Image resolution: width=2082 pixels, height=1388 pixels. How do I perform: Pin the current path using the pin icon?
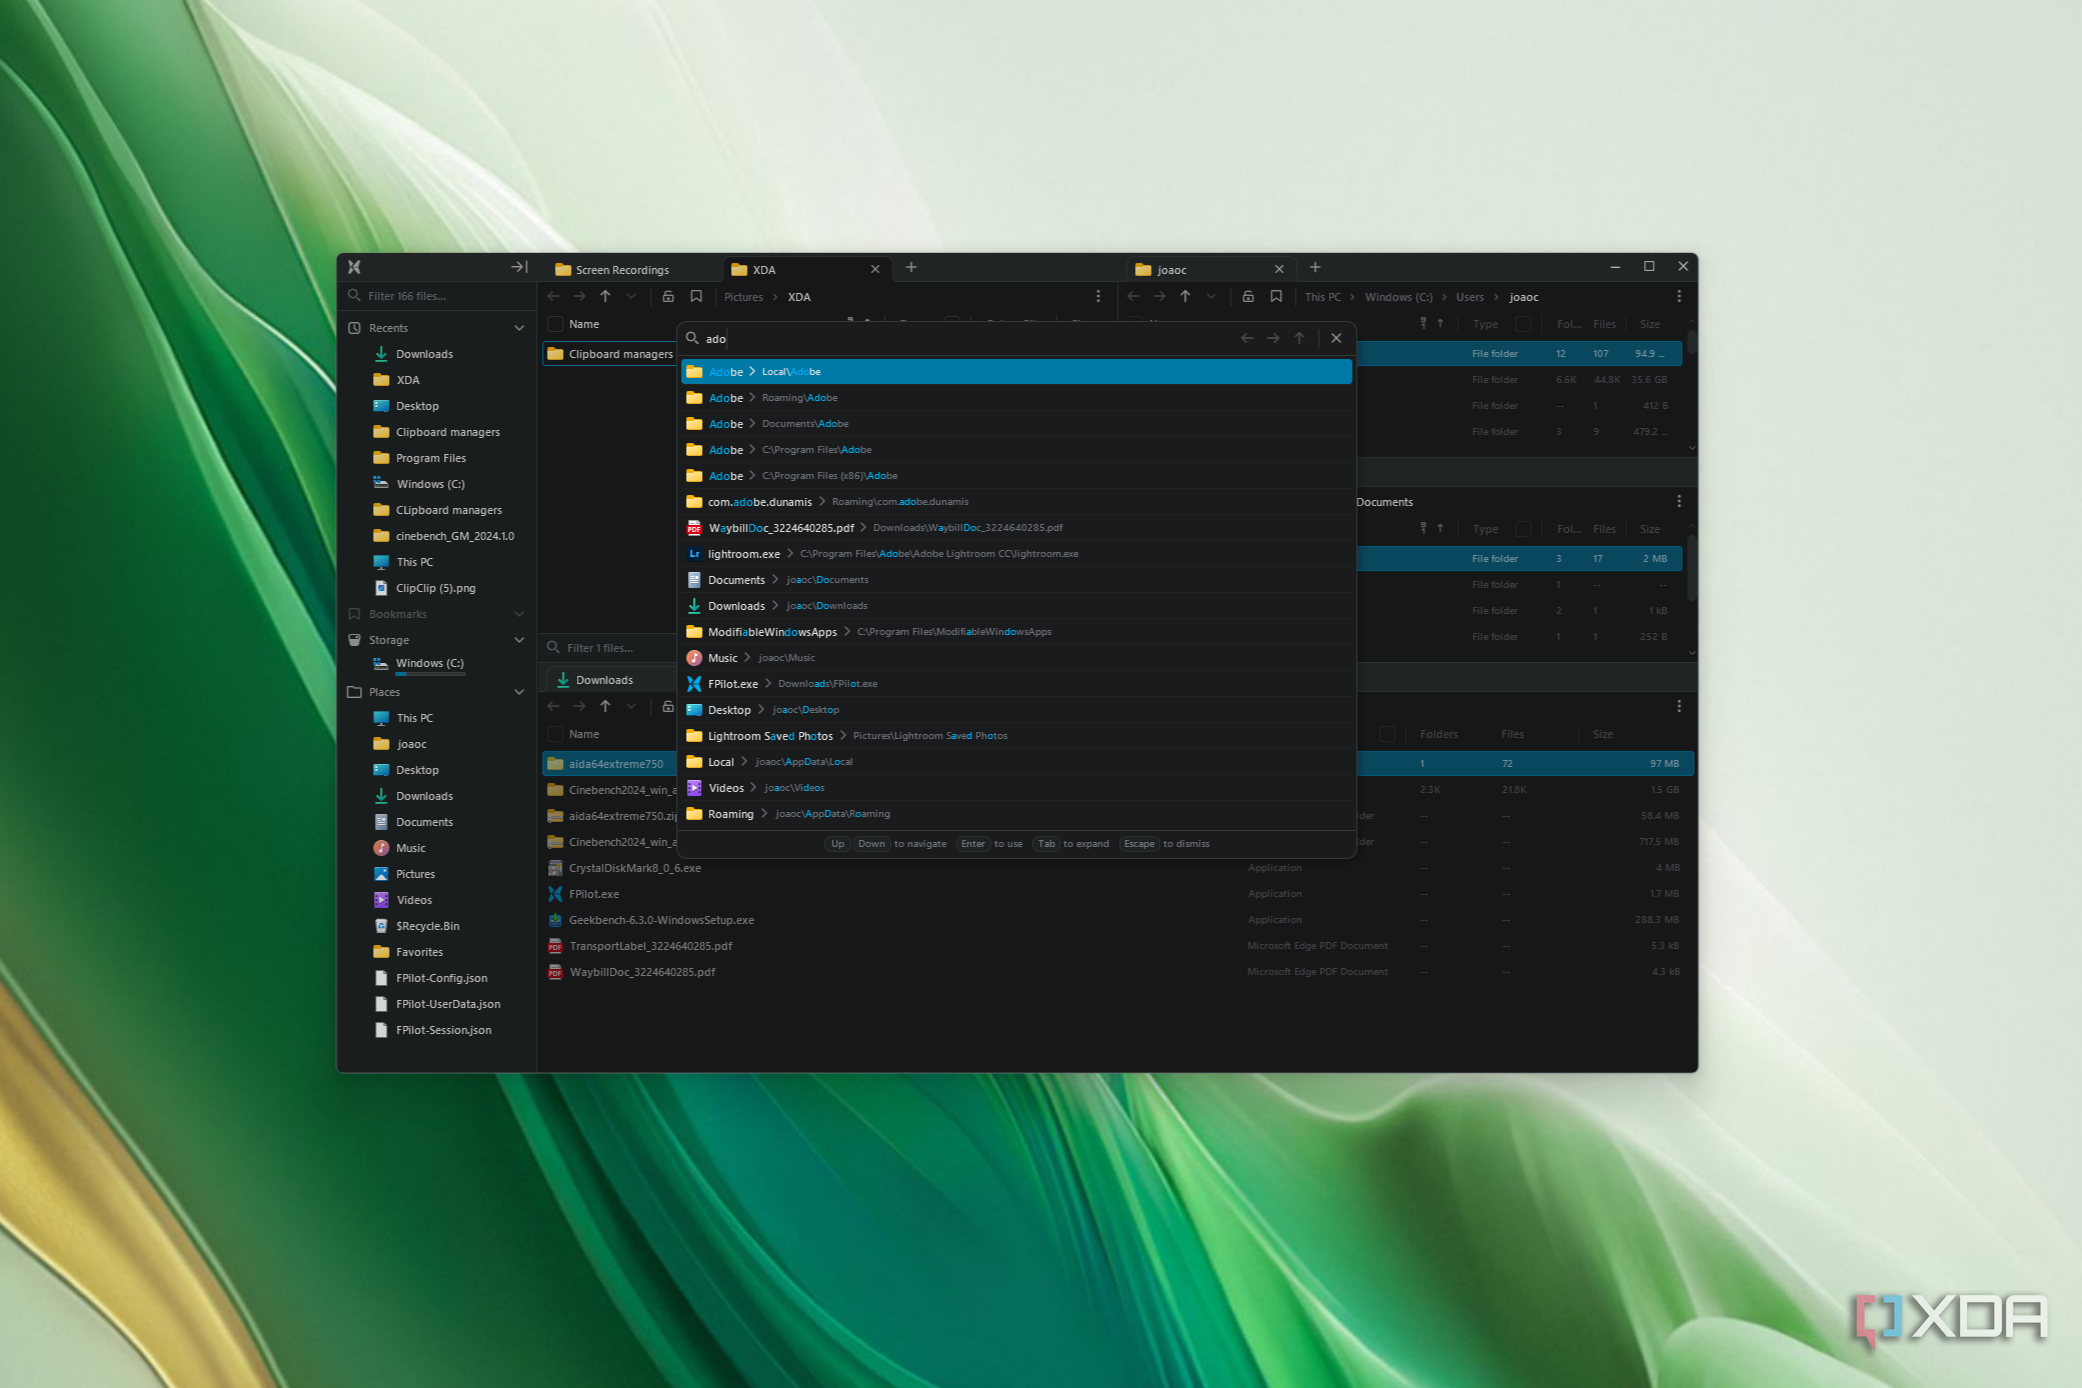tap(668, 296)
